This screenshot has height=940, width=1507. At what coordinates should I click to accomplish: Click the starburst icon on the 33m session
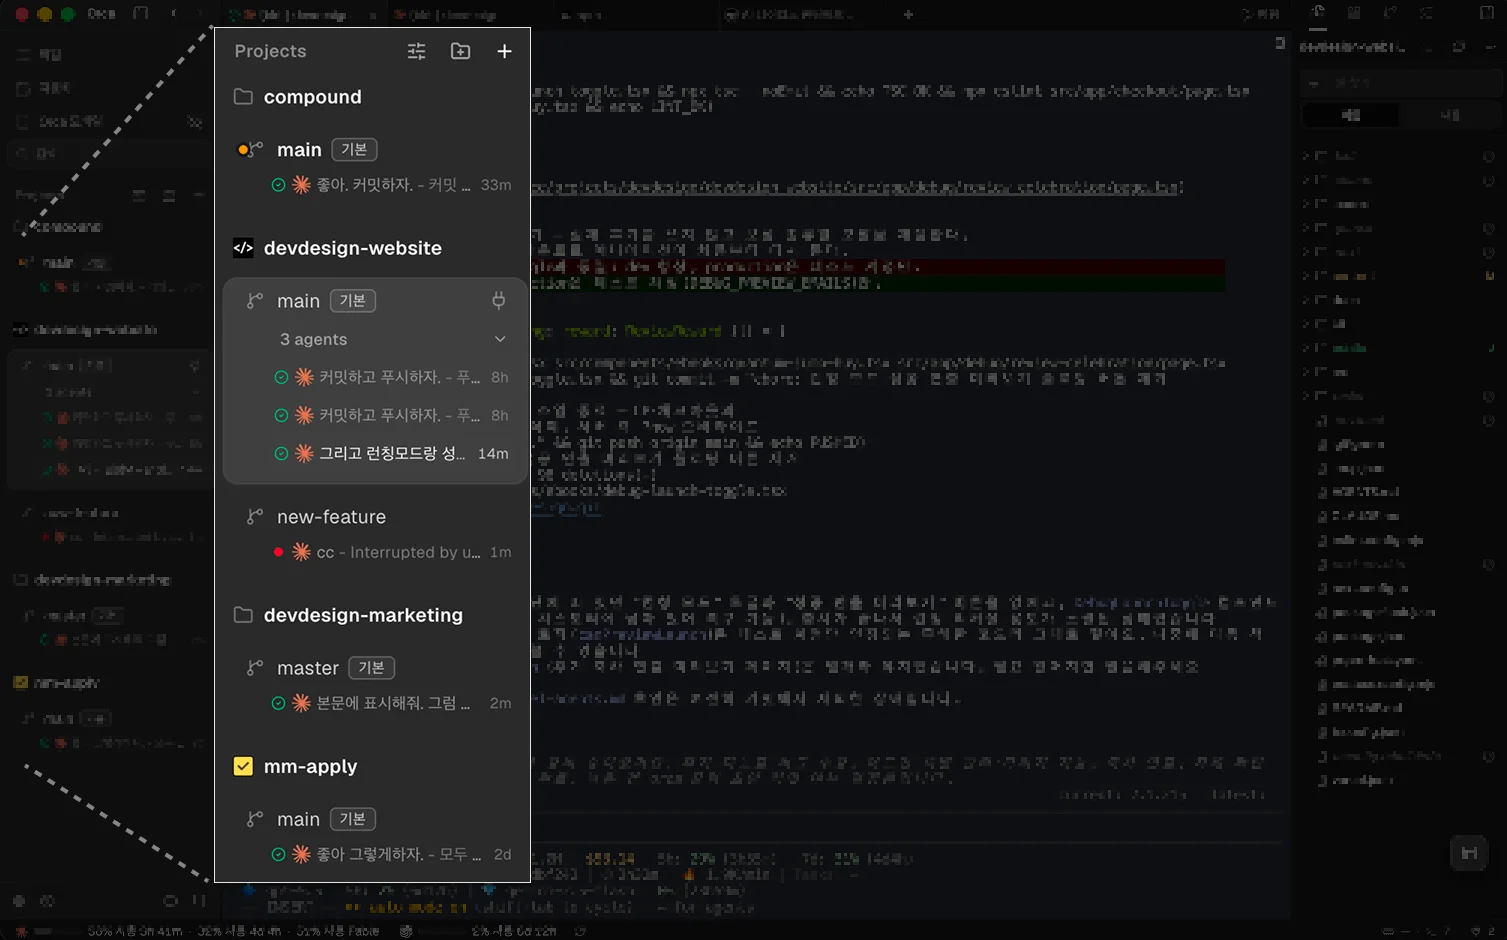(301, 185)
